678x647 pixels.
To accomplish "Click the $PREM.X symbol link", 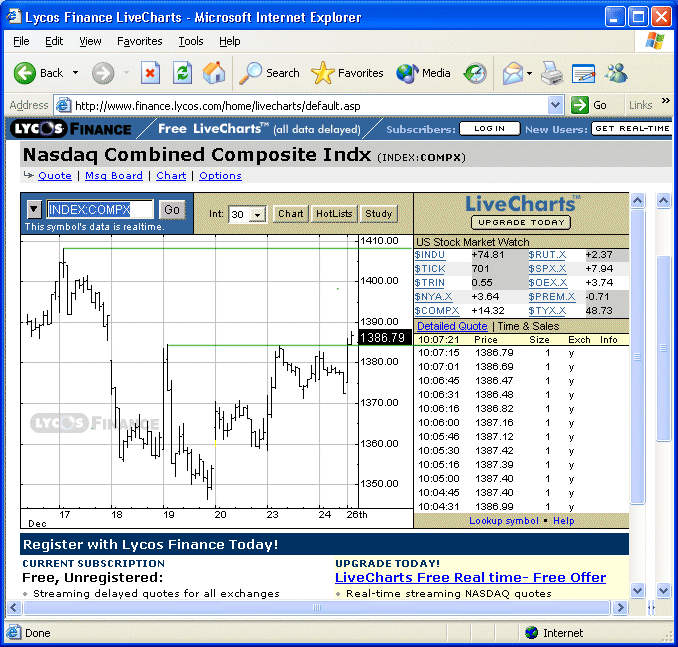I will [x=552, y=296].
